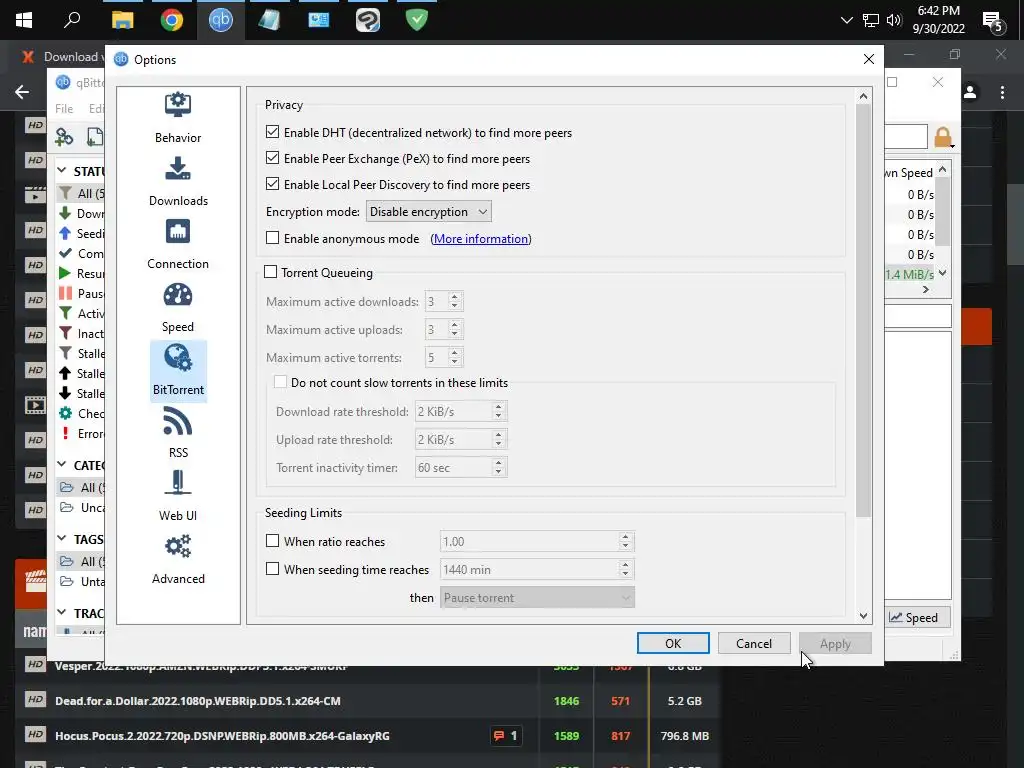Viewport: 1024px width, 768px height.
Task: Open the RSS options page
Action: click(x=178, y=434)
